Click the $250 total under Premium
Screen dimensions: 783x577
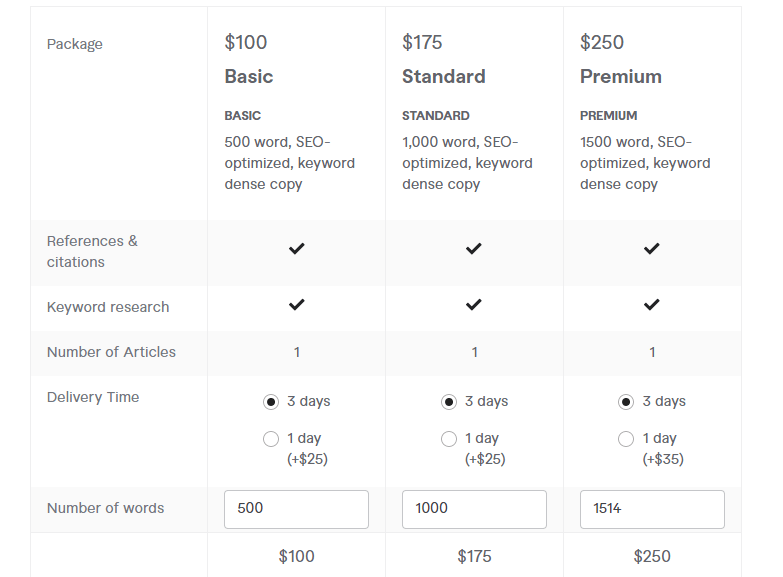[652, 557]
